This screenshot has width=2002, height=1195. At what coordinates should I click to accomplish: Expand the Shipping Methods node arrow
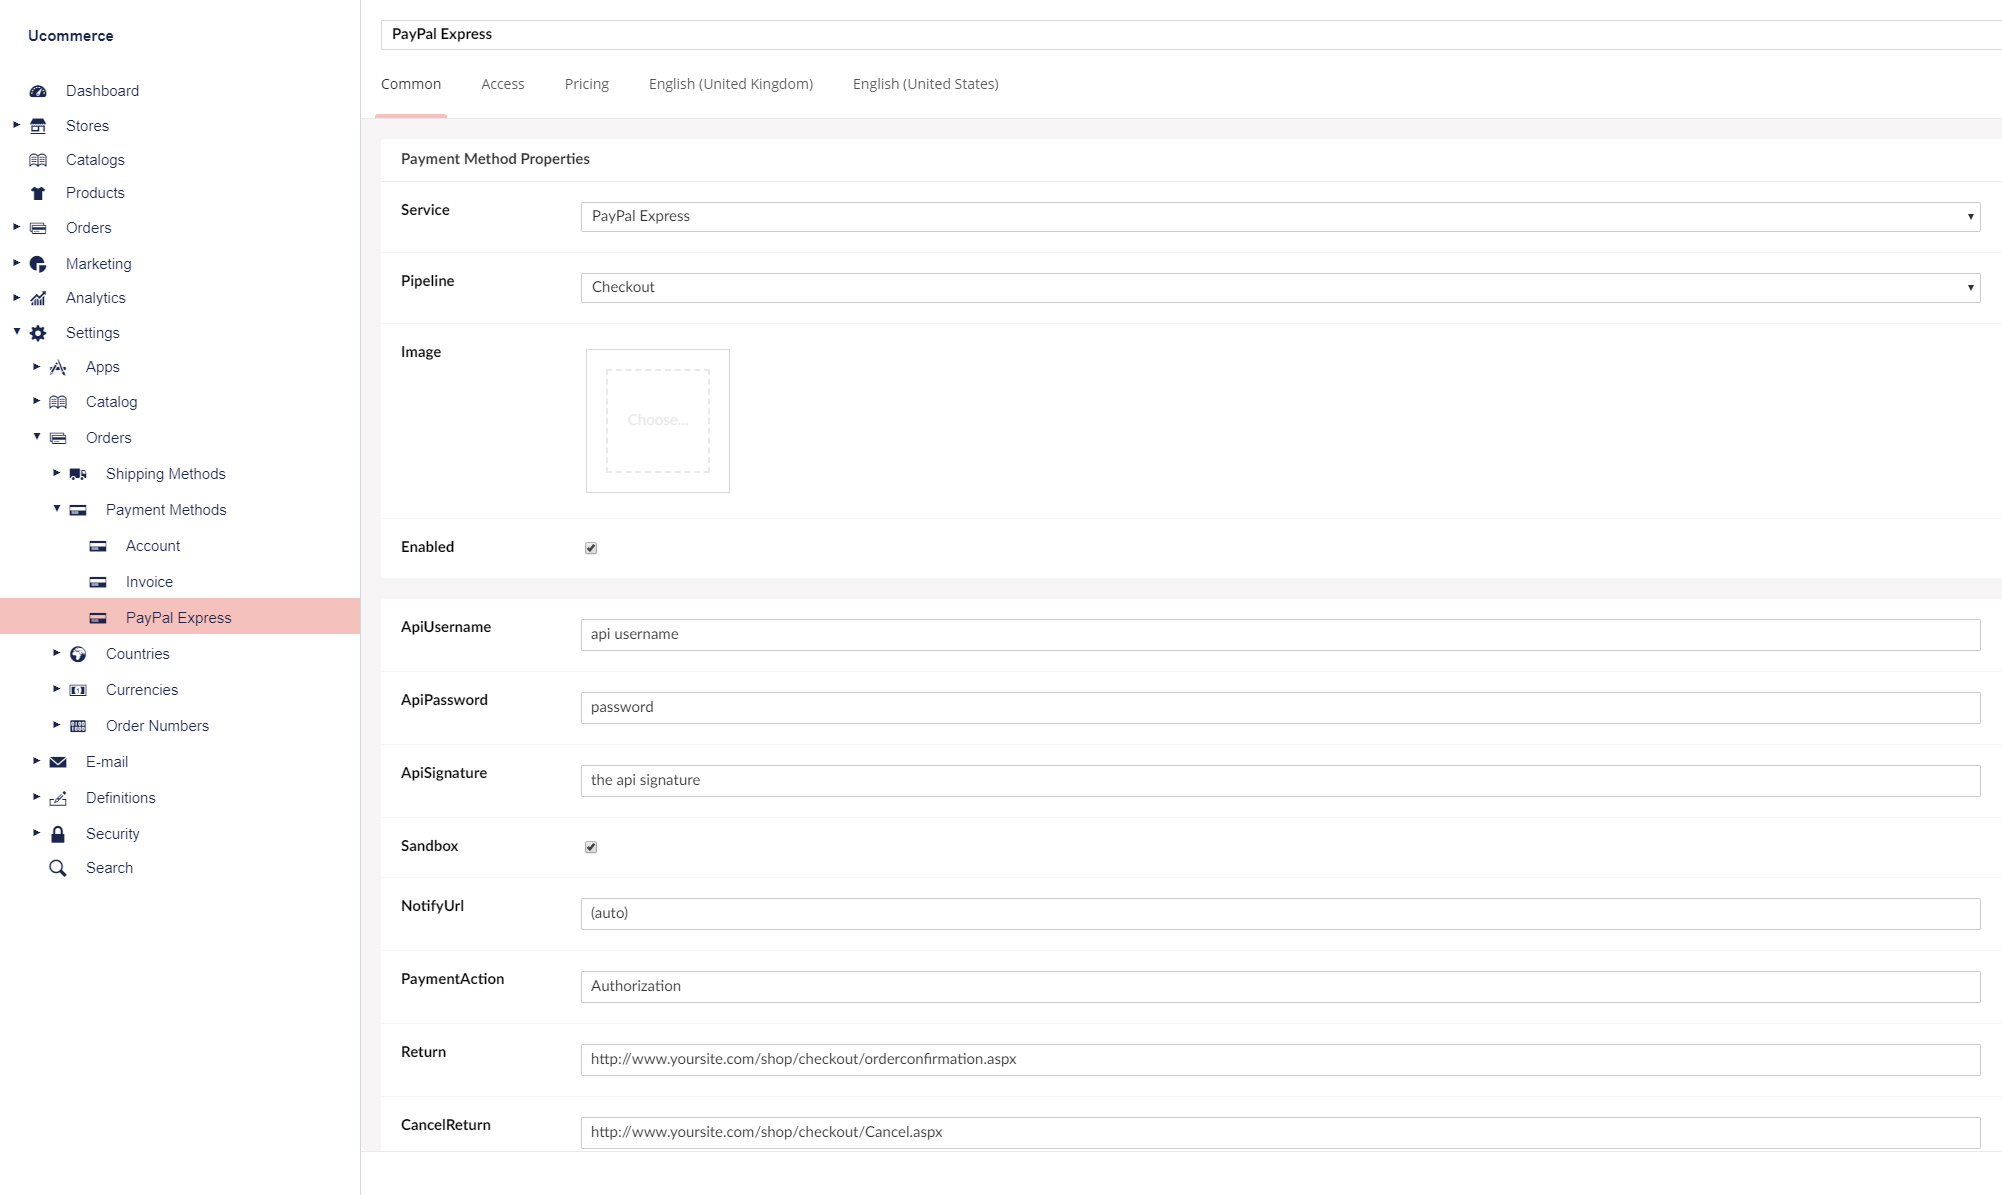point(56,473)
